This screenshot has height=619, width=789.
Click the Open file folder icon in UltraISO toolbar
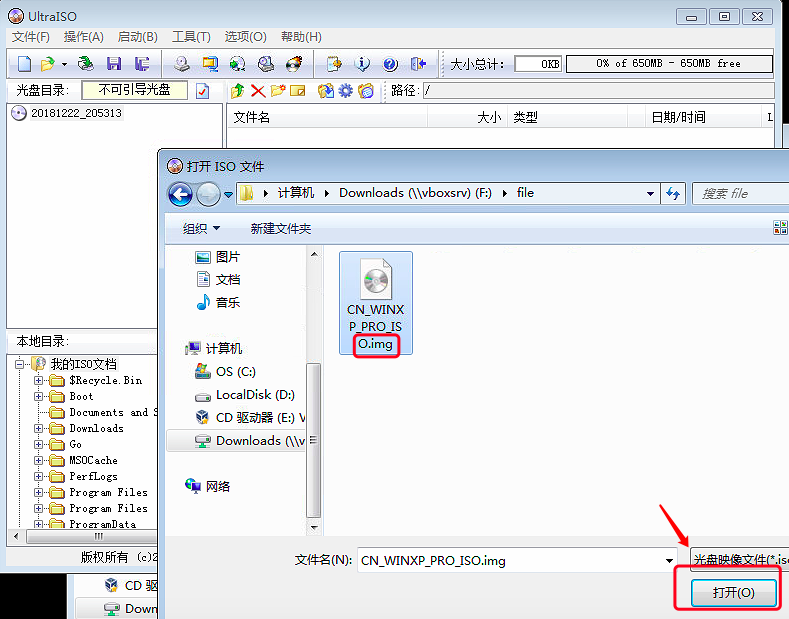(48, 64)
